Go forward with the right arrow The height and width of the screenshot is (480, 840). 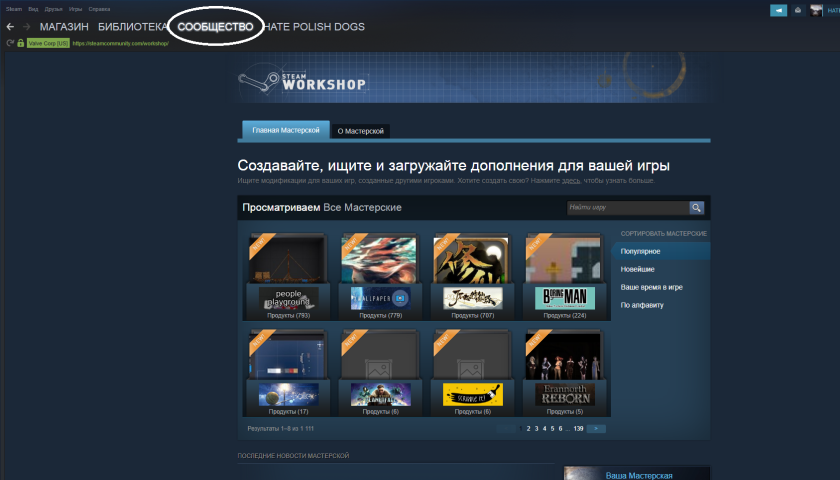(26, 26)
